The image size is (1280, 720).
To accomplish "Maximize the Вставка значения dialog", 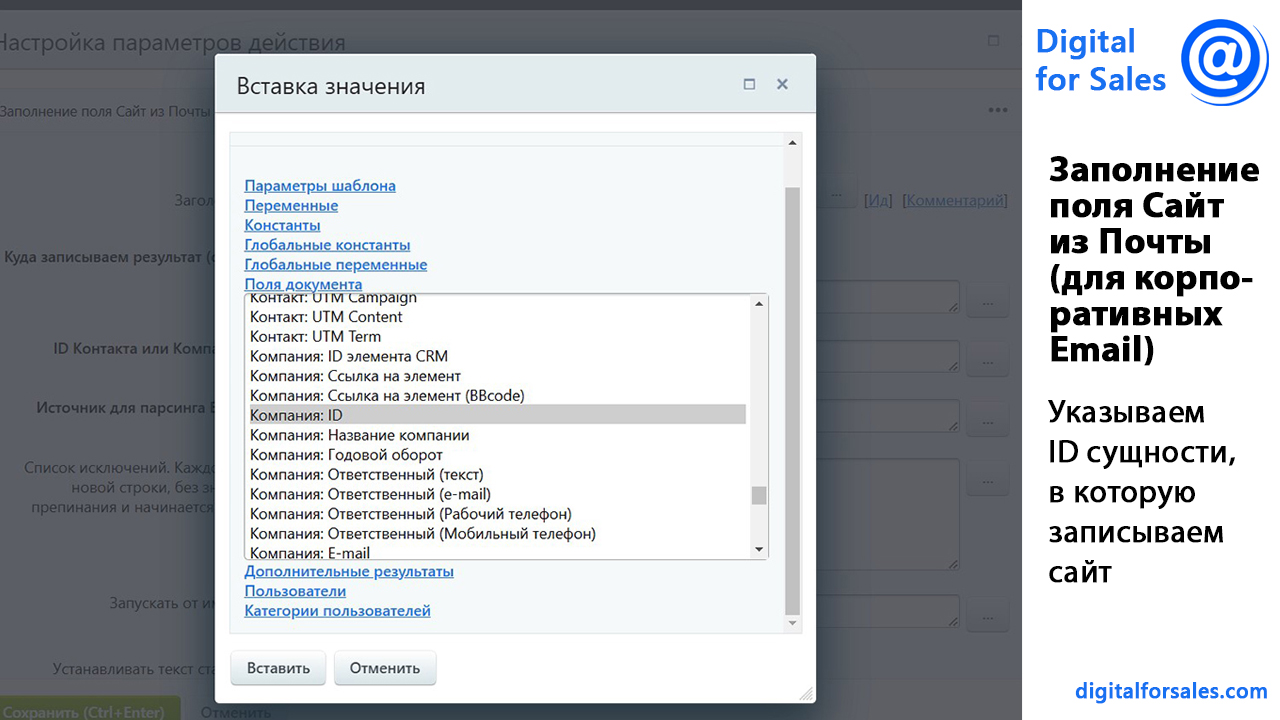I will point(749,85).
